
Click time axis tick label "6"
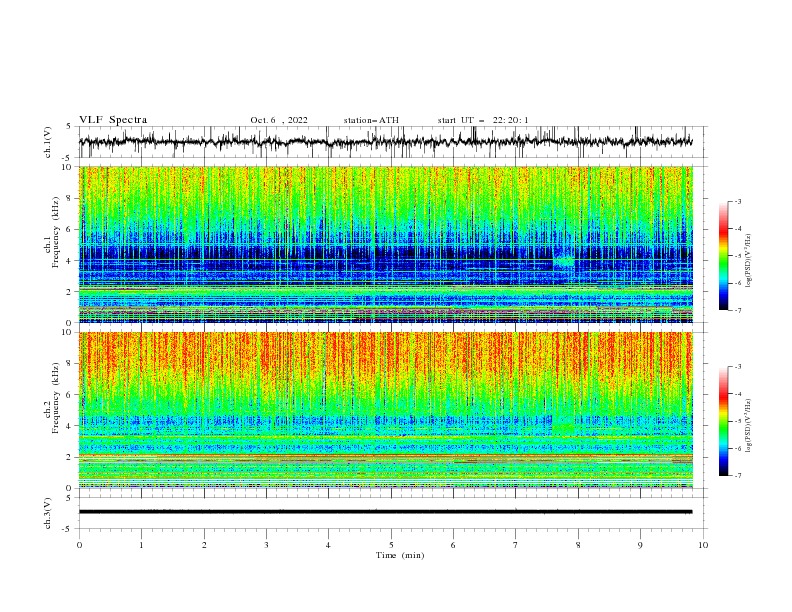pos(453,545)
